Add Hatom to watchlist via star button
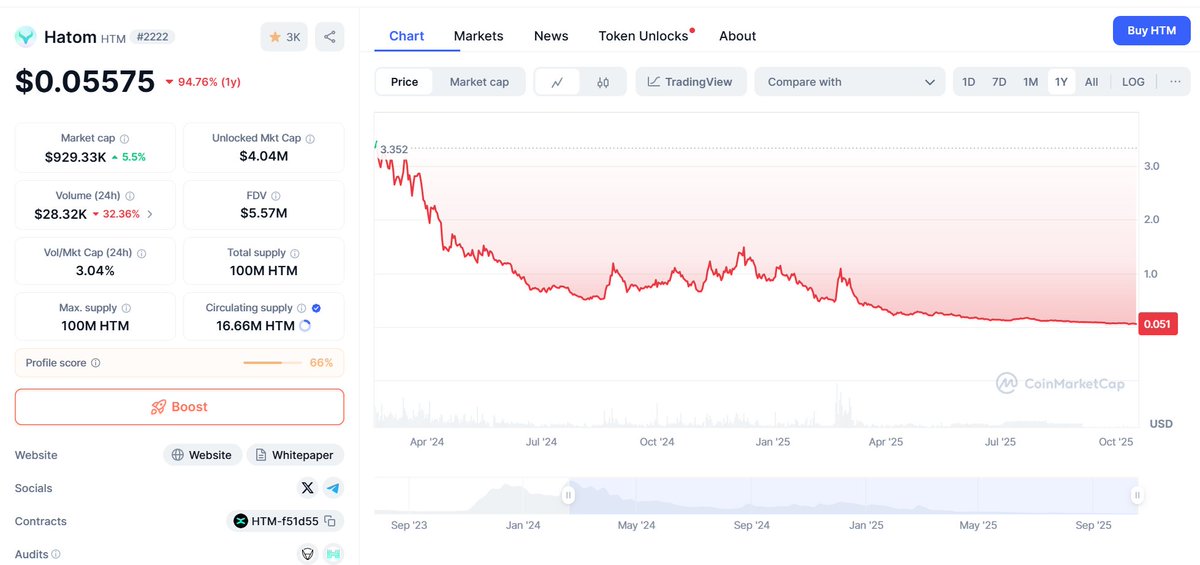The height and width of the screenshot is (565, 1200). coord(284,37)
